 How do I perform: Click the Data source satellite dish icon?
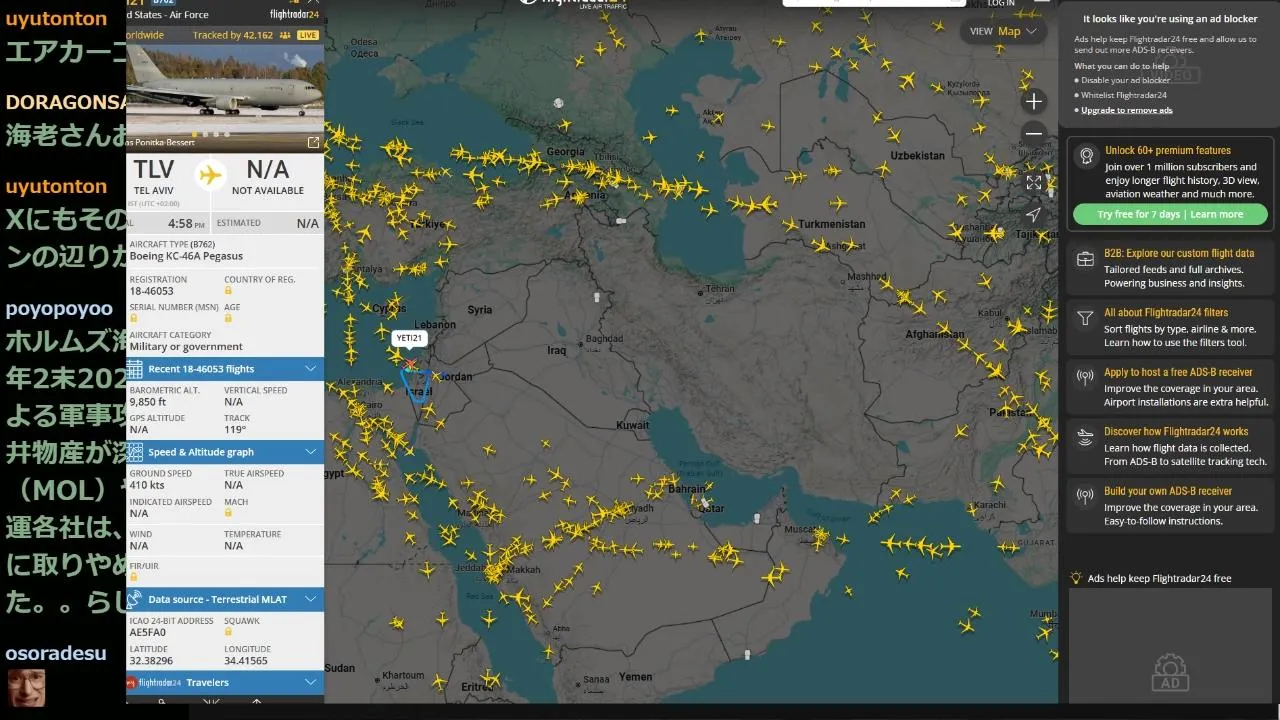[x=135, y=599]
